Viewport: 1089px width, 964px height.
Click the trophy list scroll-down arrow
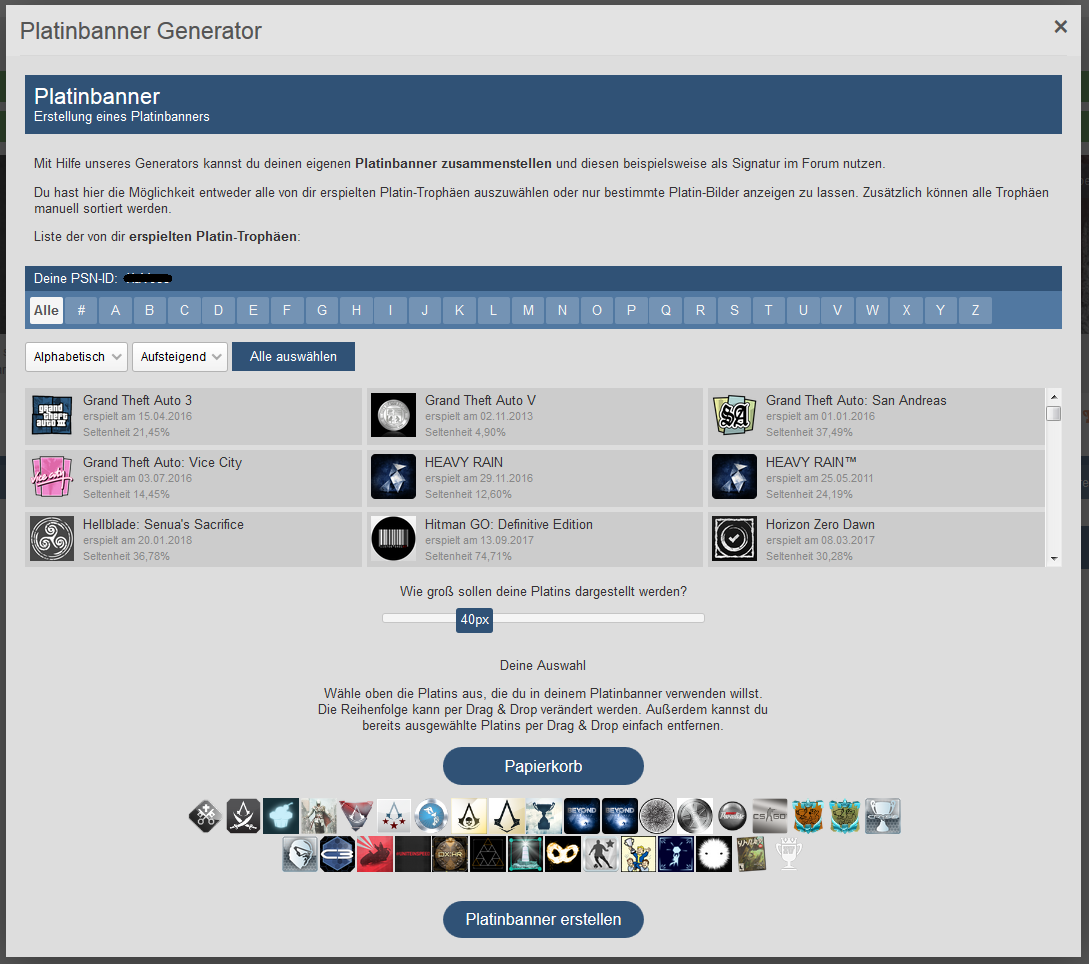(x=1054, y=558)
